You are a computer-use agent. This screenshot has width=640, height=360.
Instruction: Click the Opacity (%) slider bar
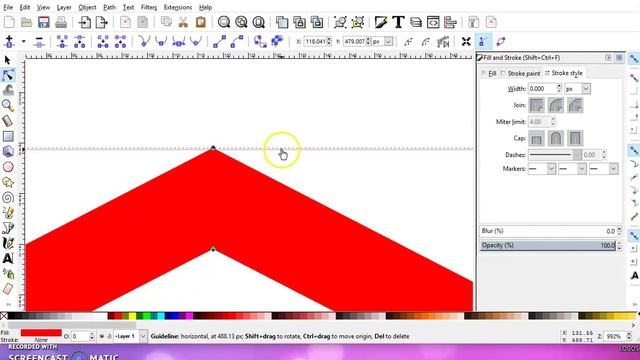[547, 245]
